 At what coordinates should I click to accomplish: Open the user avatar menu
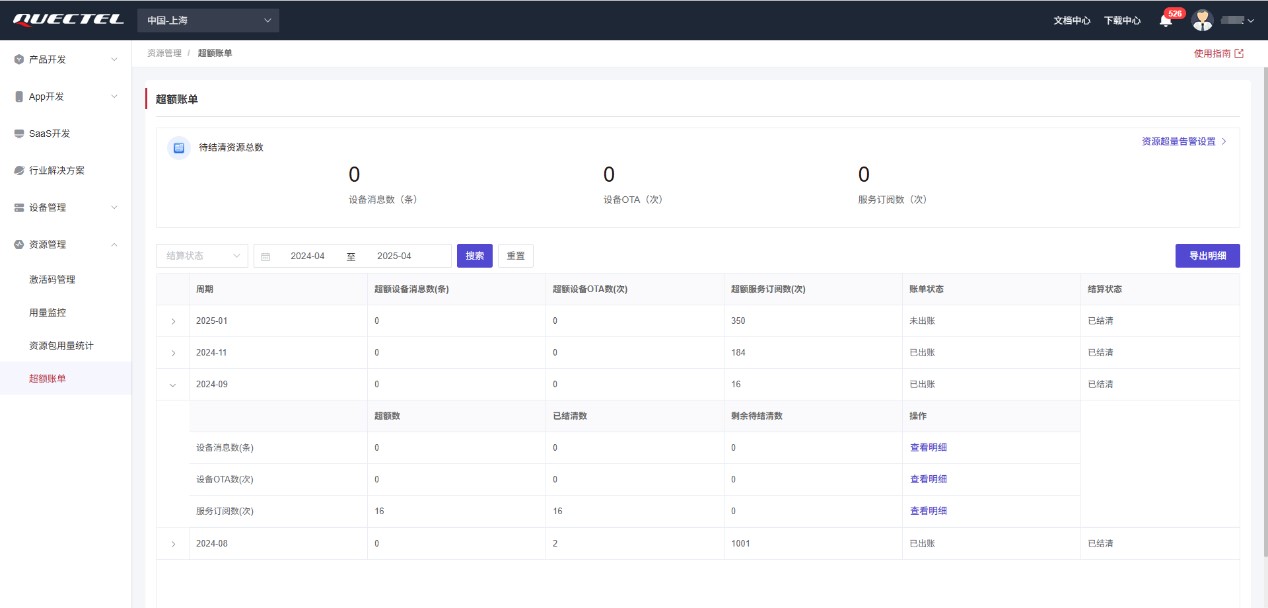click(x=1203, y=20)
